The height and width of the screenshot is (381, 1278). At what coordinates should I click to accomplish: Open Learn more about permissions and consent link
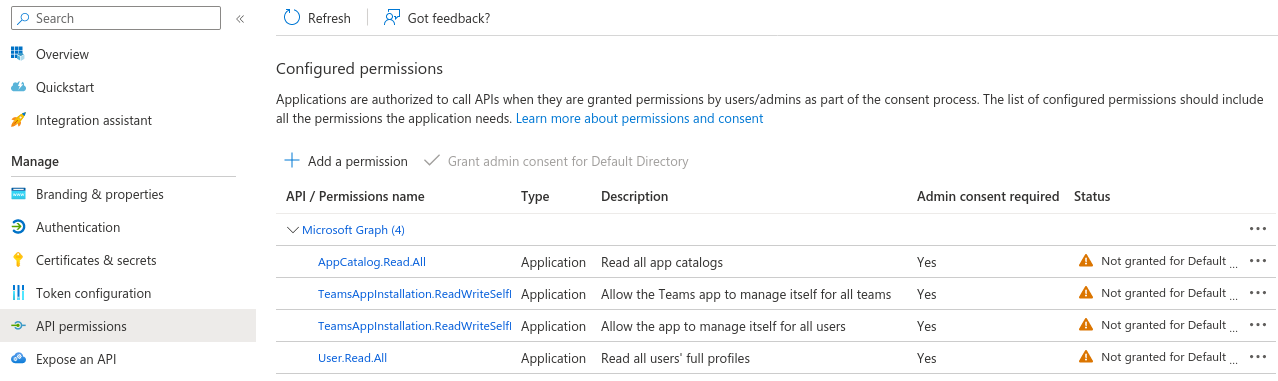[639, 118]
